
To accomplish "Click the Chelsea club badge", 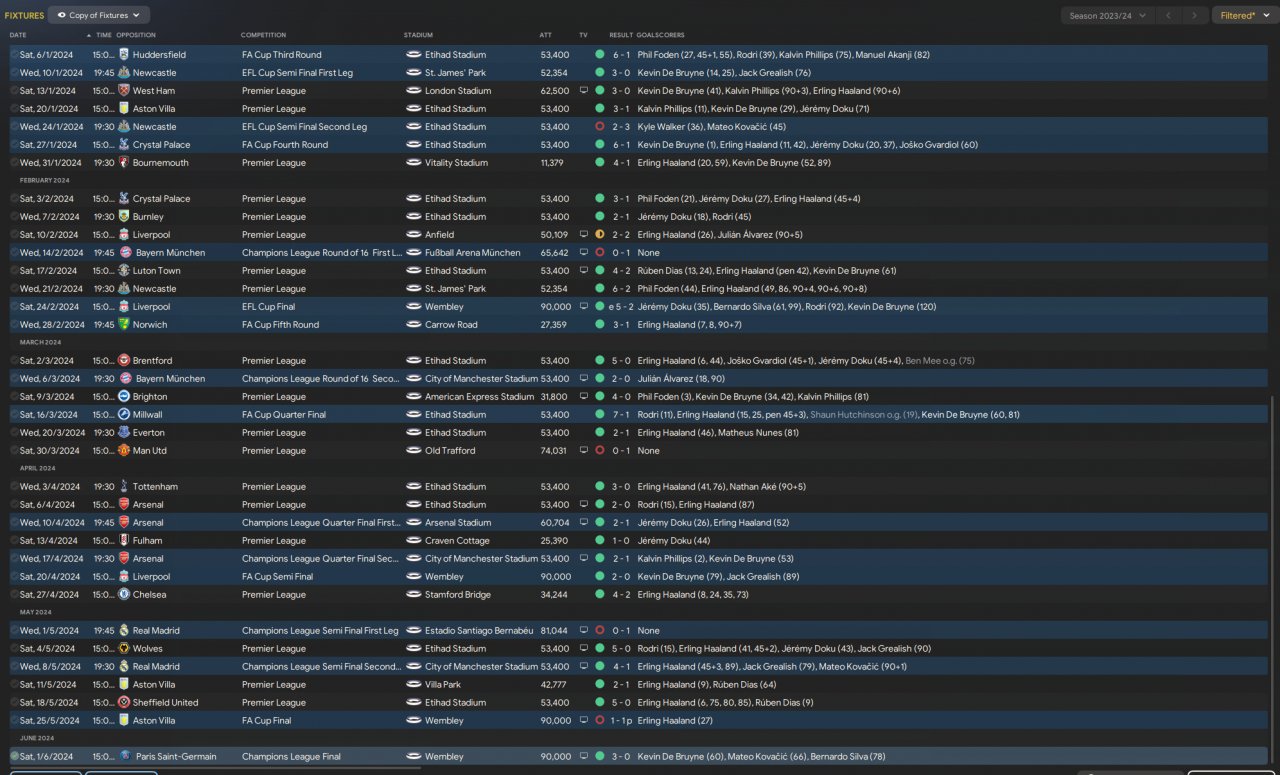I will tap(124, 595).
